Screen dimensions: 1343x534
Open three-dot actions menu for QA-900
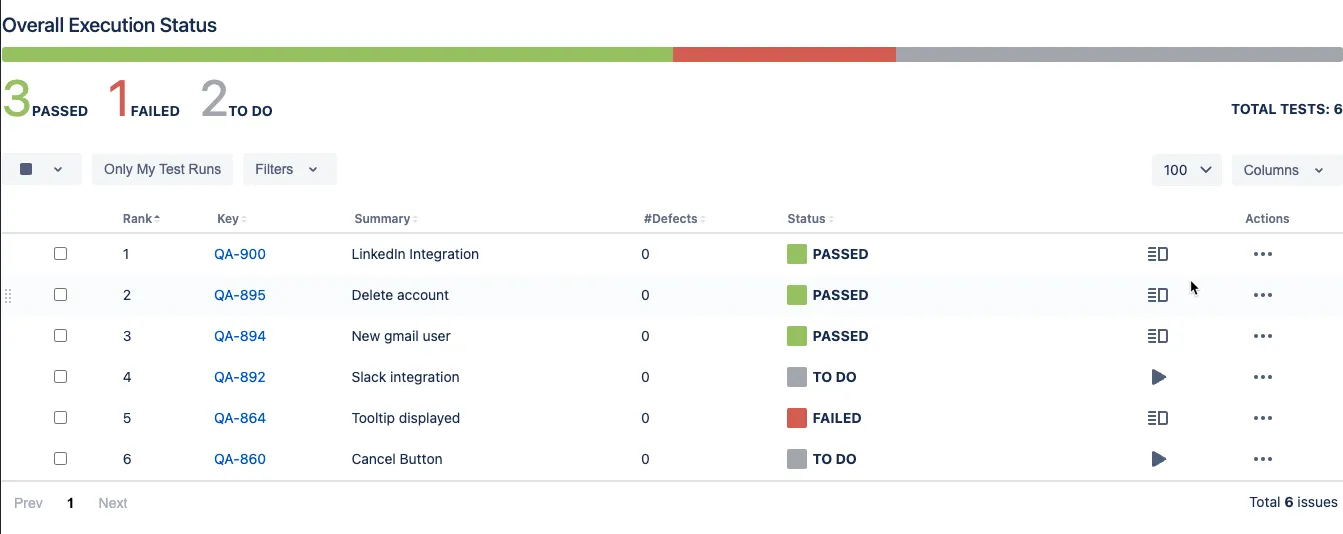click(1263, 254)
